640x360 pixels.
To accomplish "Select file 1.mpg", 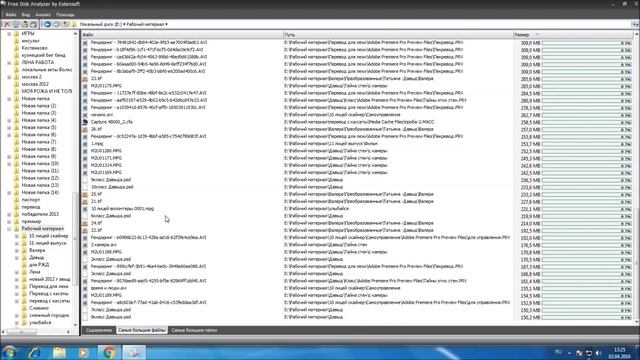I will [x=97, y=144].
